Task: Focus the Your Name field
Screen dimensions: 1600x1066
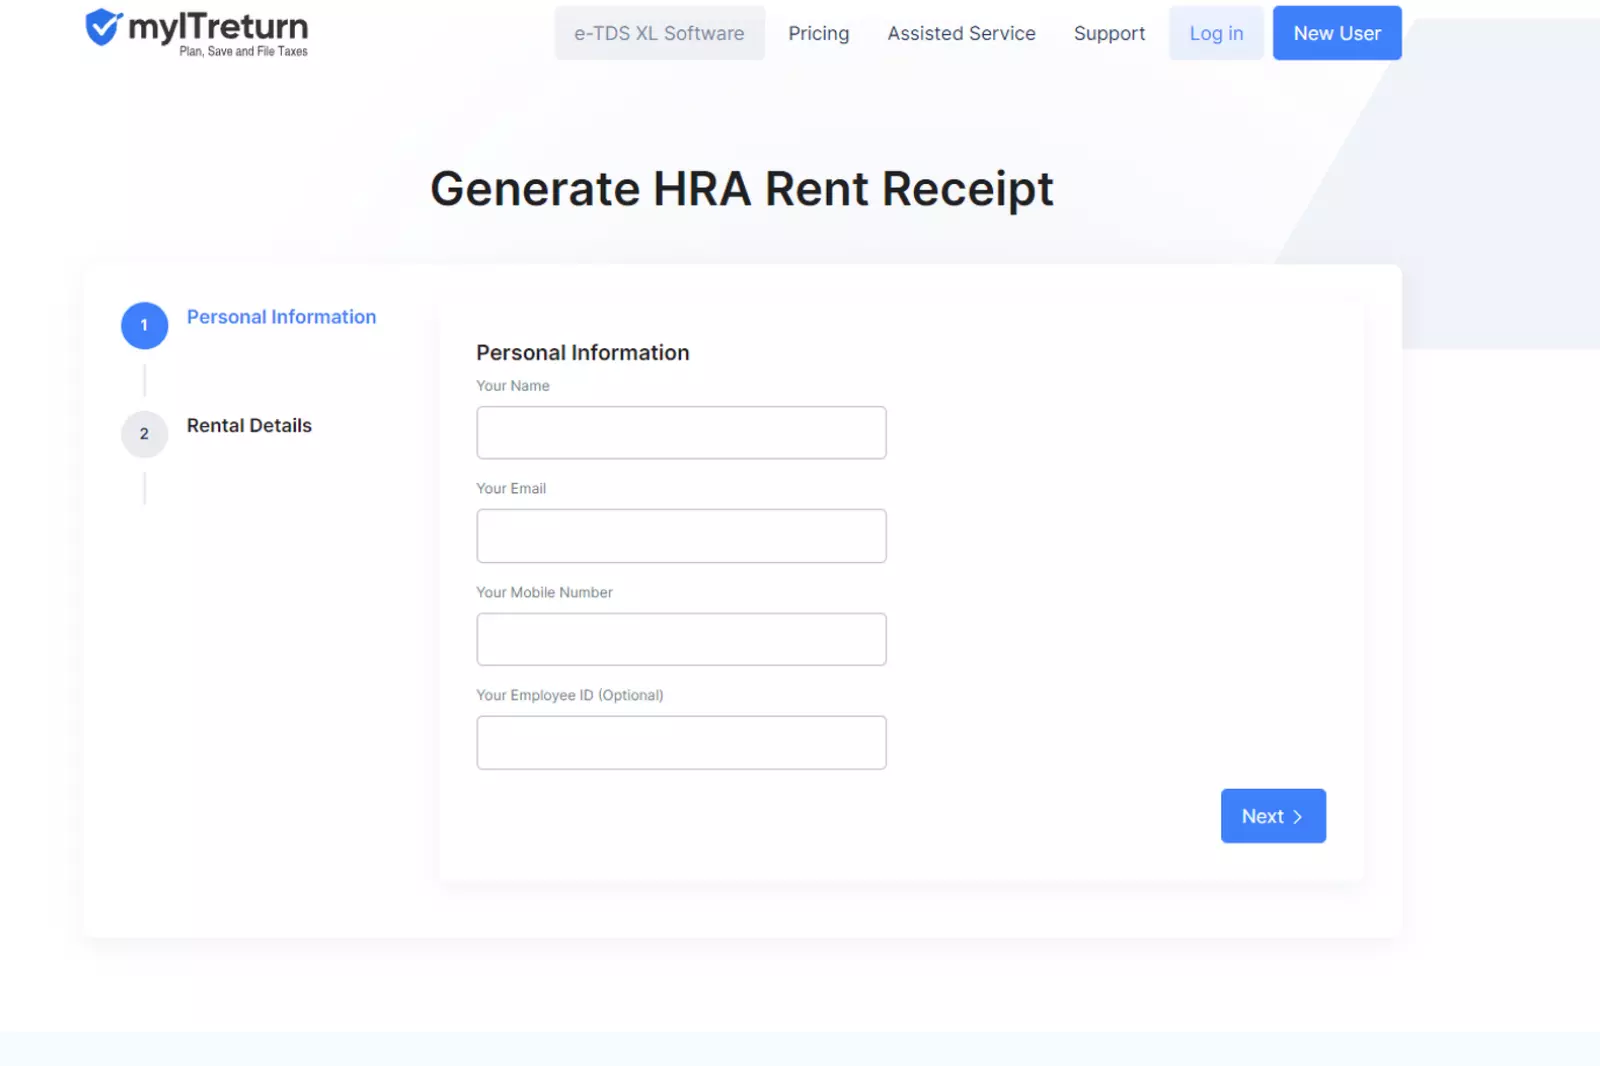Action: [x=681, y=433]
